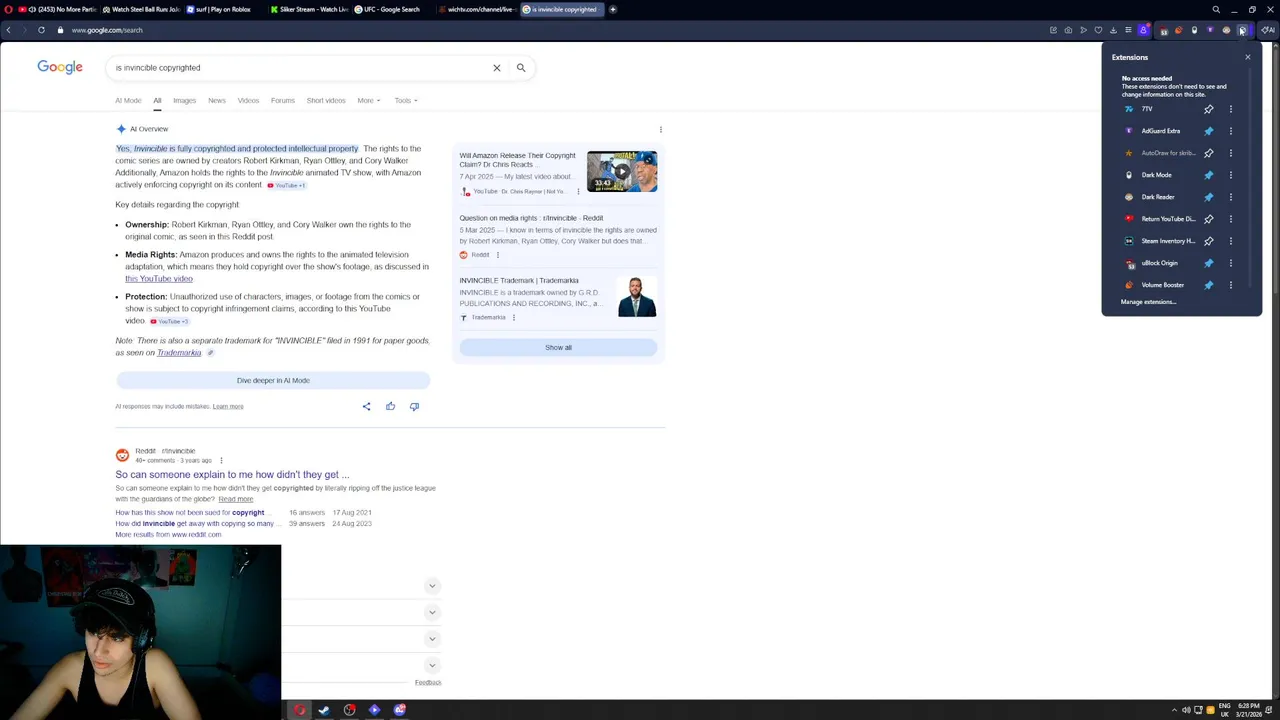Click the Return YouTube Dislike icon

point(1129,219)
